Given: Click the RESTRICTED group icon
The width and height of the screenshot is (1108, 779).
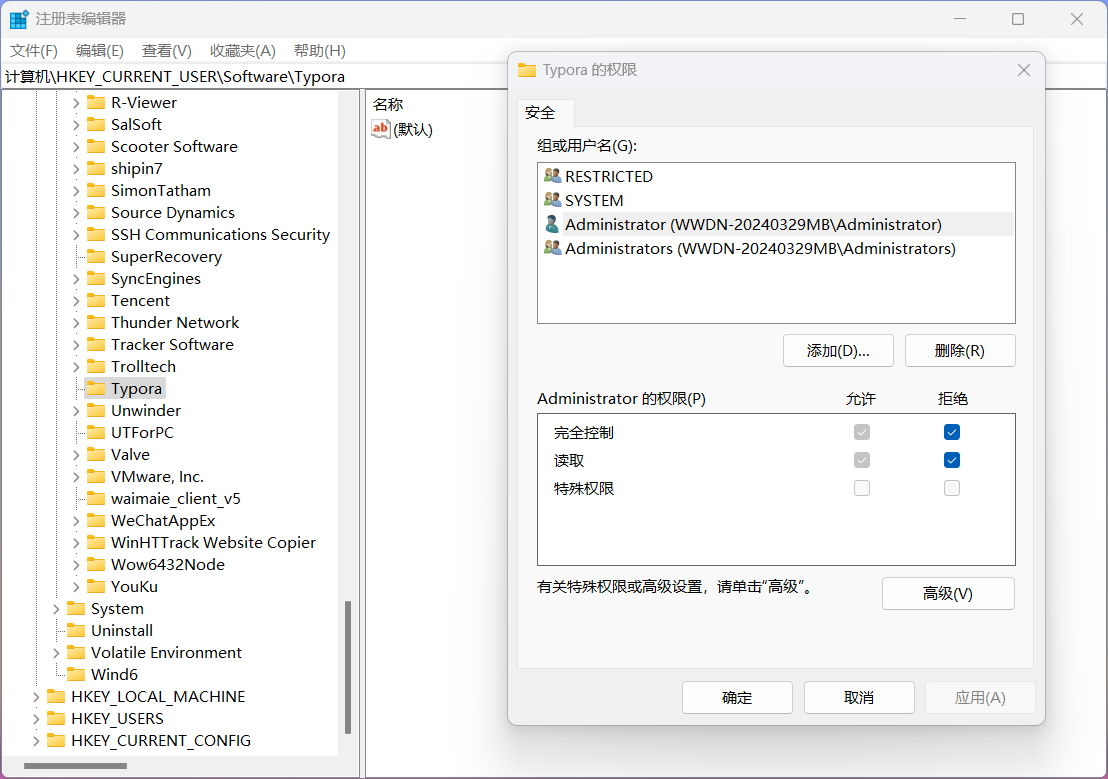Looking at the screenshot, I should tap(552, 176).
